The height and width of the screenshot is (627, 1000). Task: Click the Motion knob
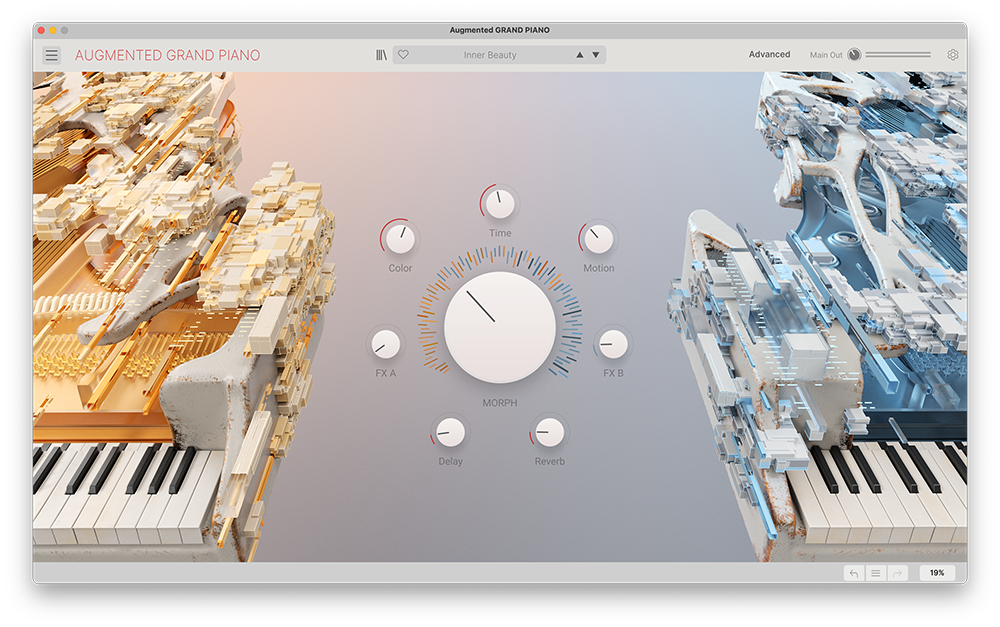(599, 239)
